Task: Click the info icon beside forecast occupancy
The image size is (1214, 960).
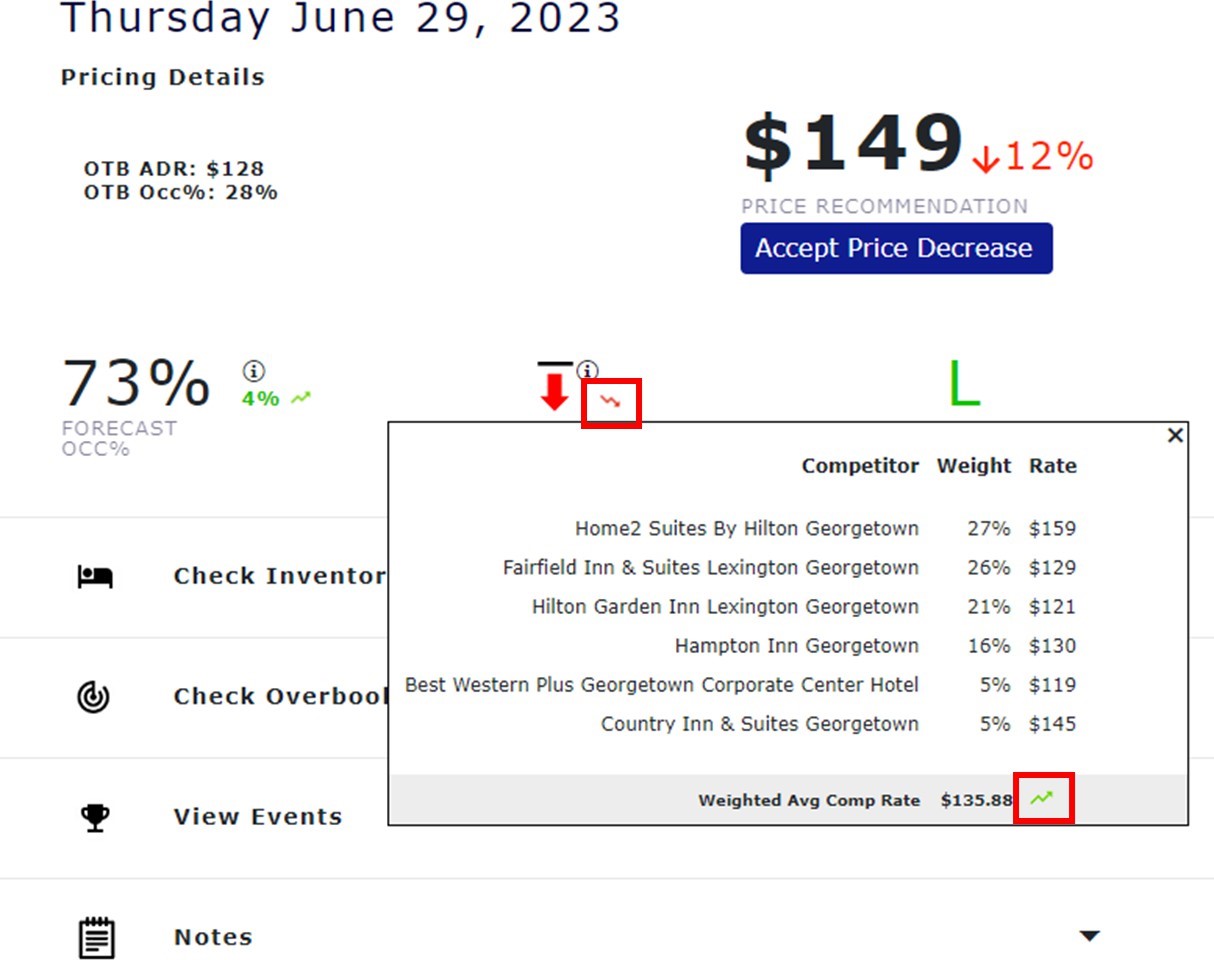Action: click(254, 372)
